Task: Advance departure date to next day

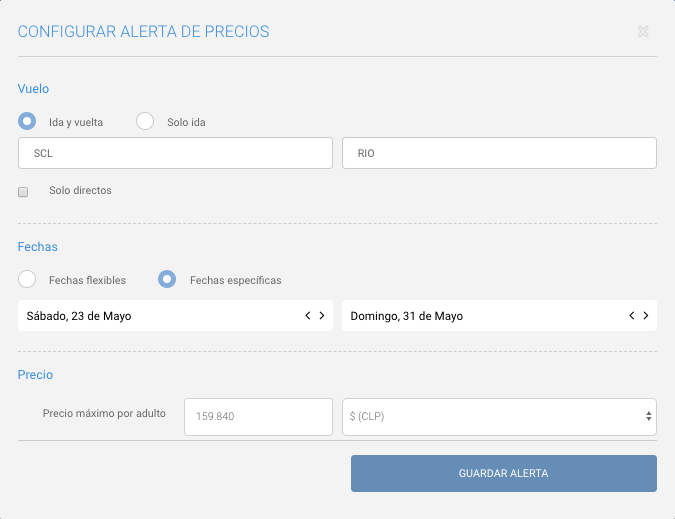Action: click(322, 315)
